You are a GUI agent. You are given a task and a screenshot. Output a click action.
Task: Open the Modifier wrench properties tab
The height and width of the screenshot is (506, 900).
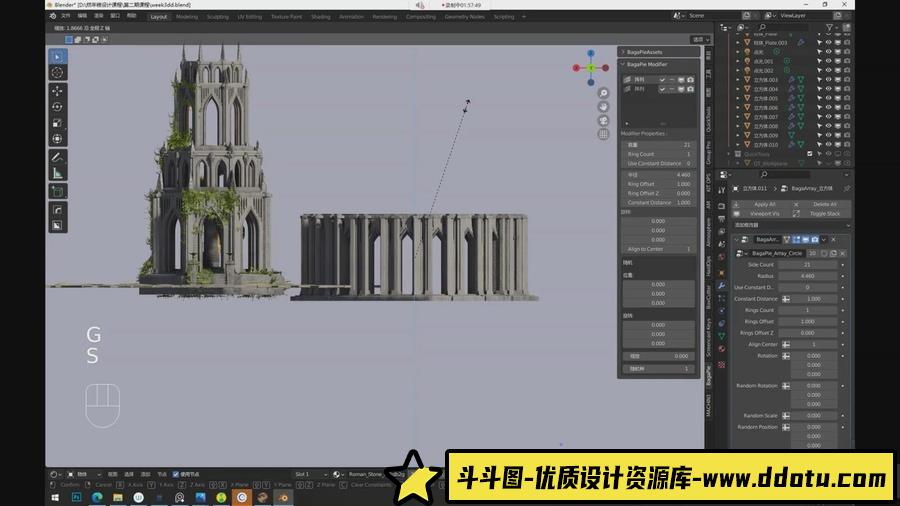[x=721, y=286]
